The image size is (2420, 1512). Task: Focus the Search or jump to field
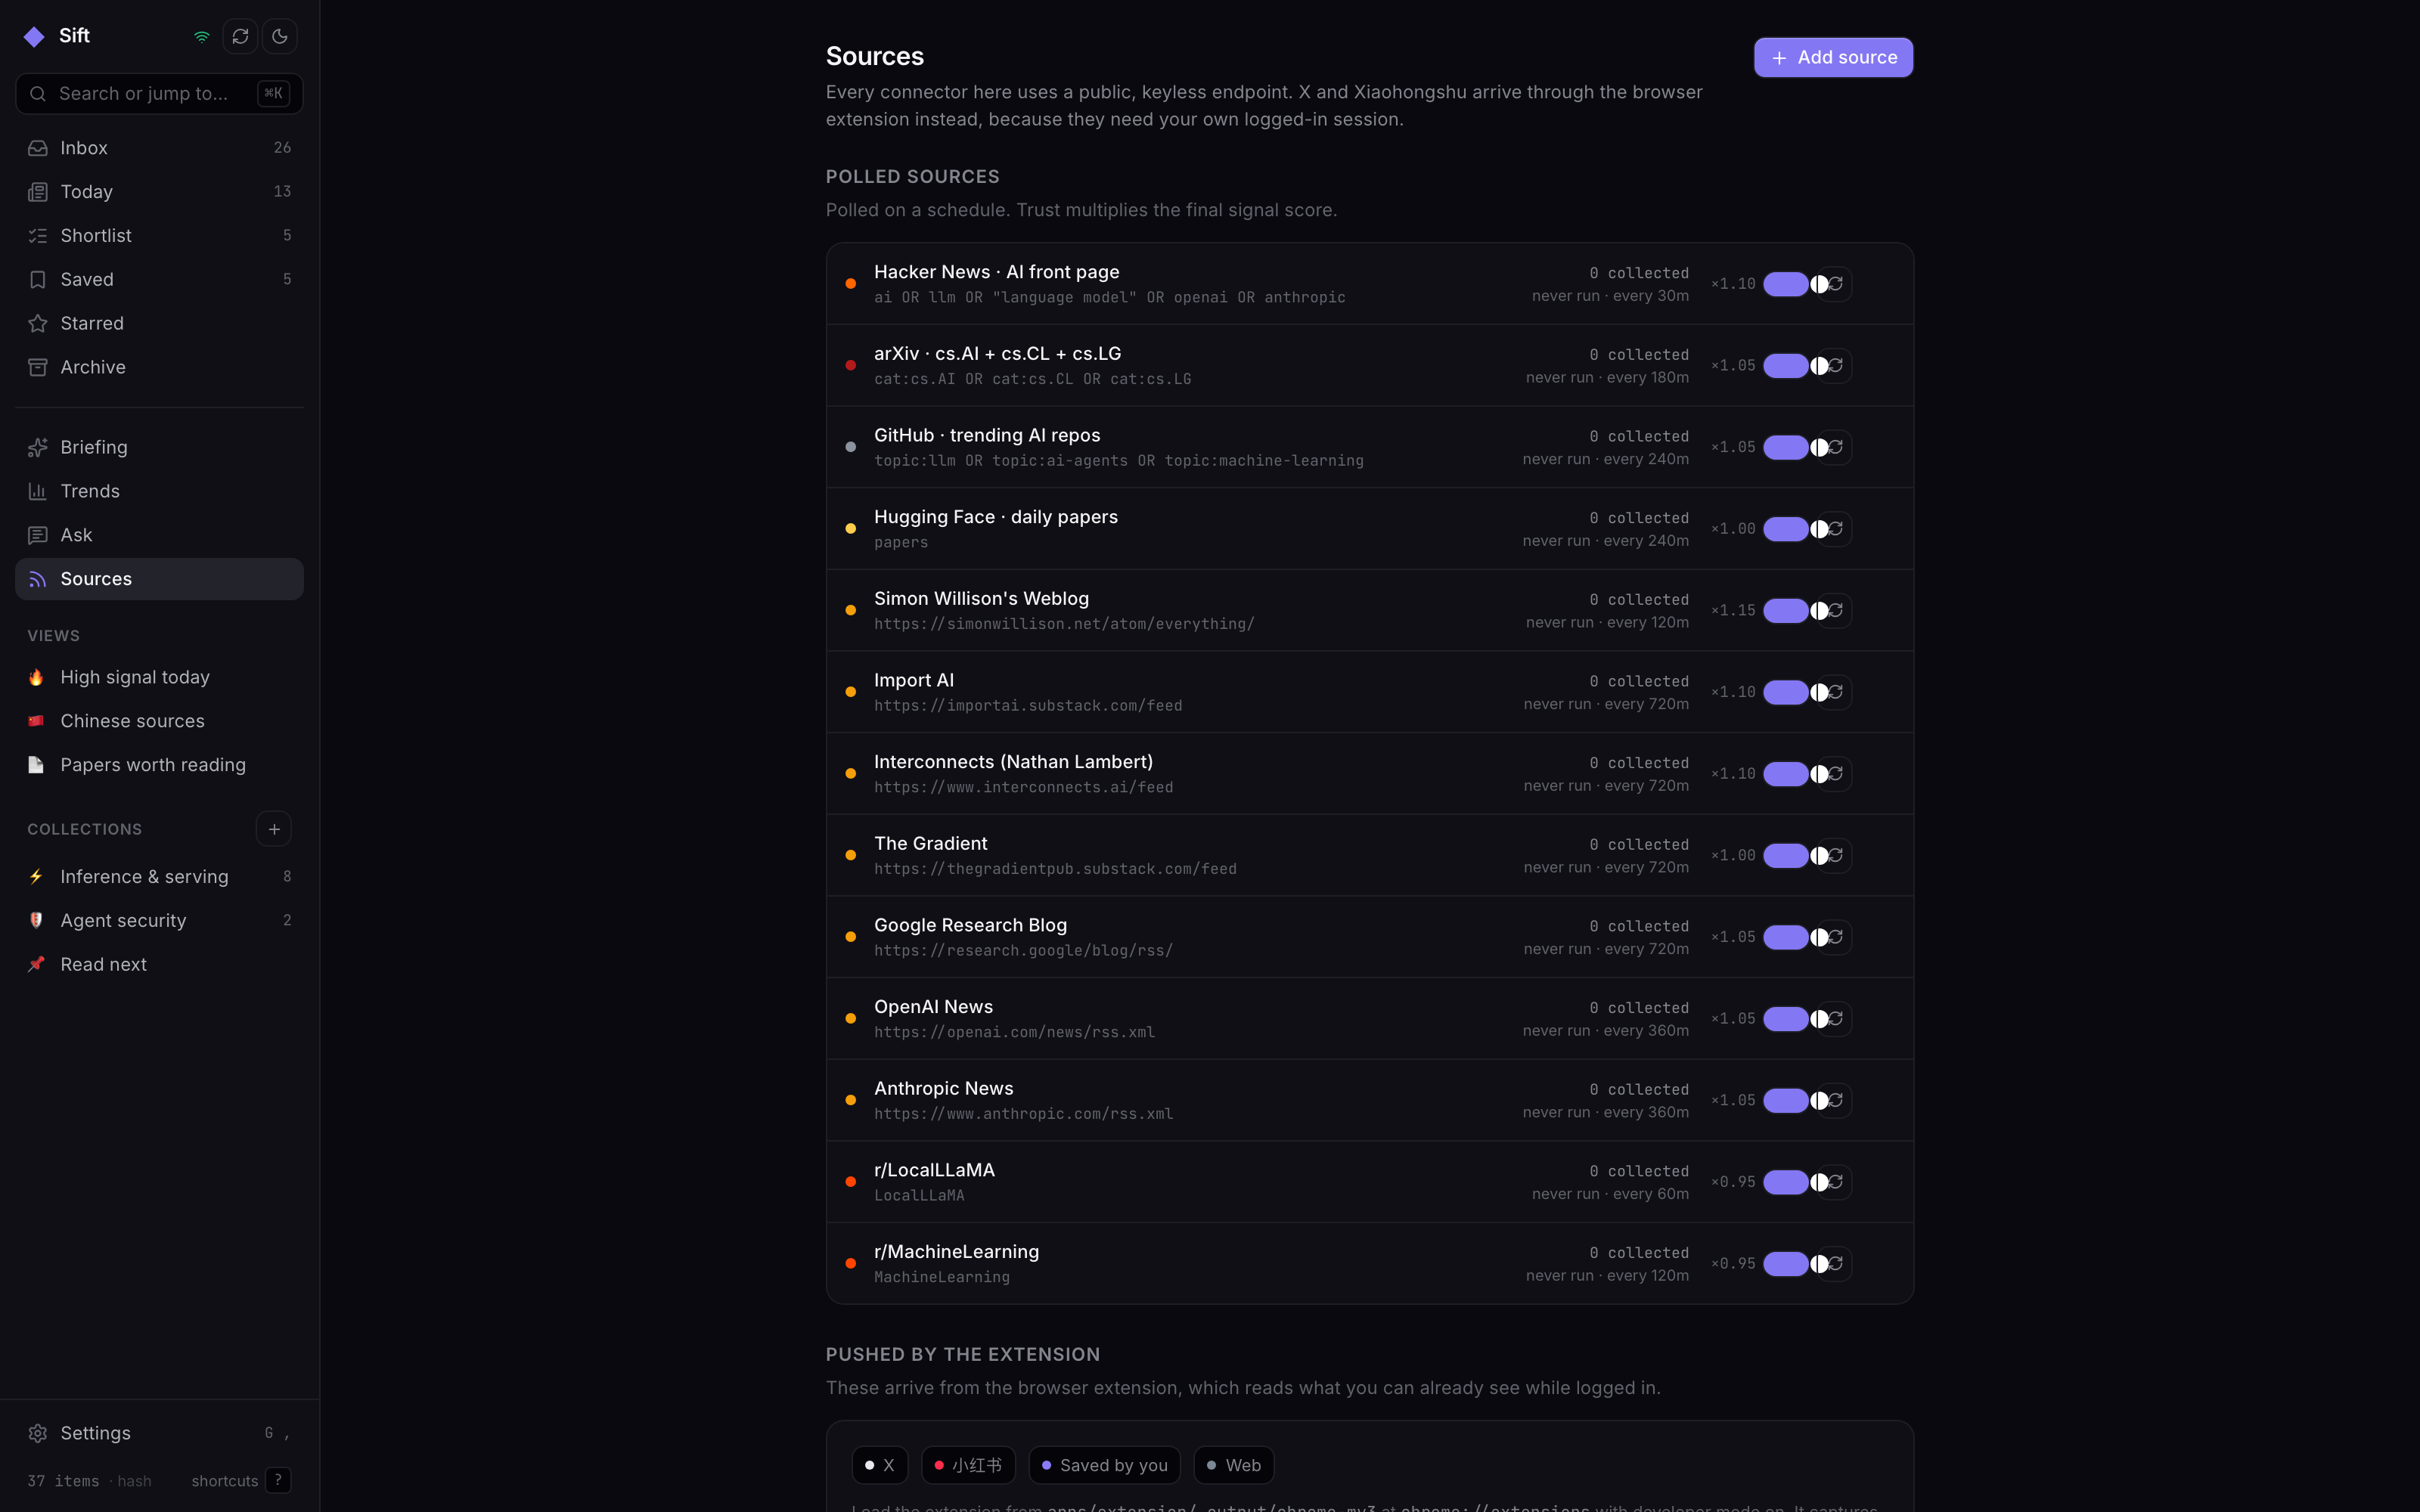(x=160, y=93)
